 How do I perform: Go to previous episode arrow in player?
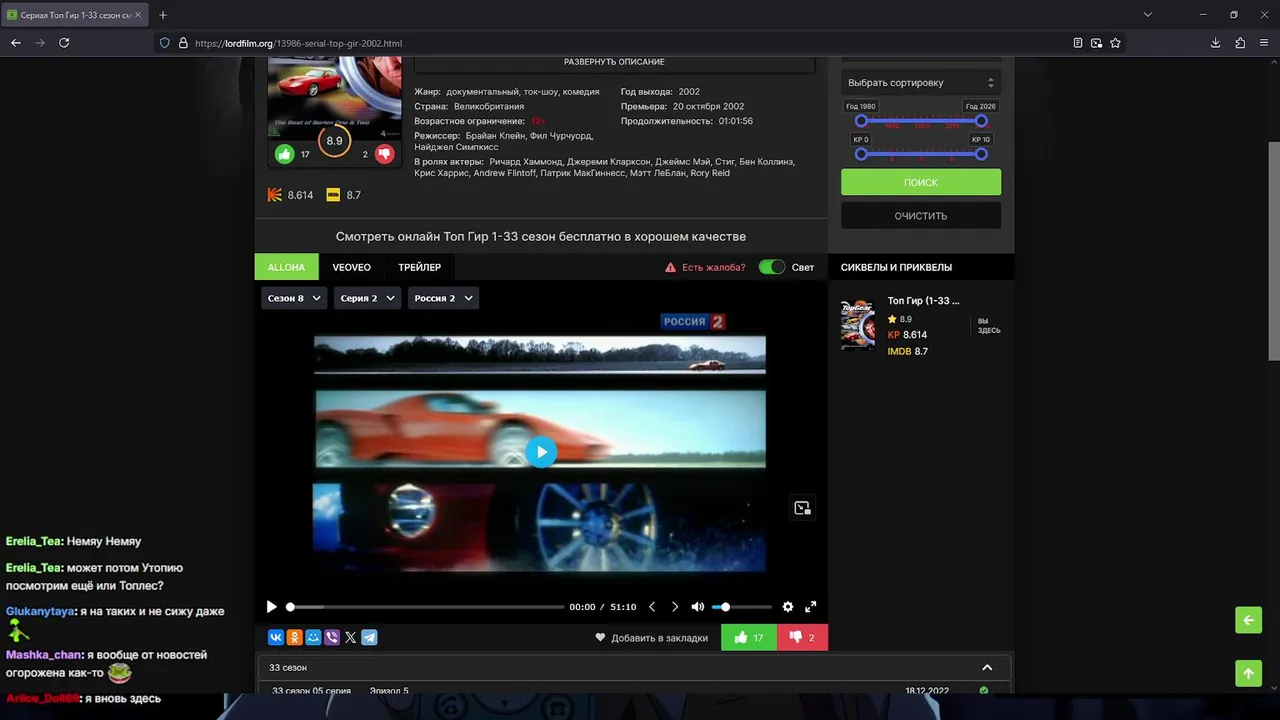pos(652,607)
